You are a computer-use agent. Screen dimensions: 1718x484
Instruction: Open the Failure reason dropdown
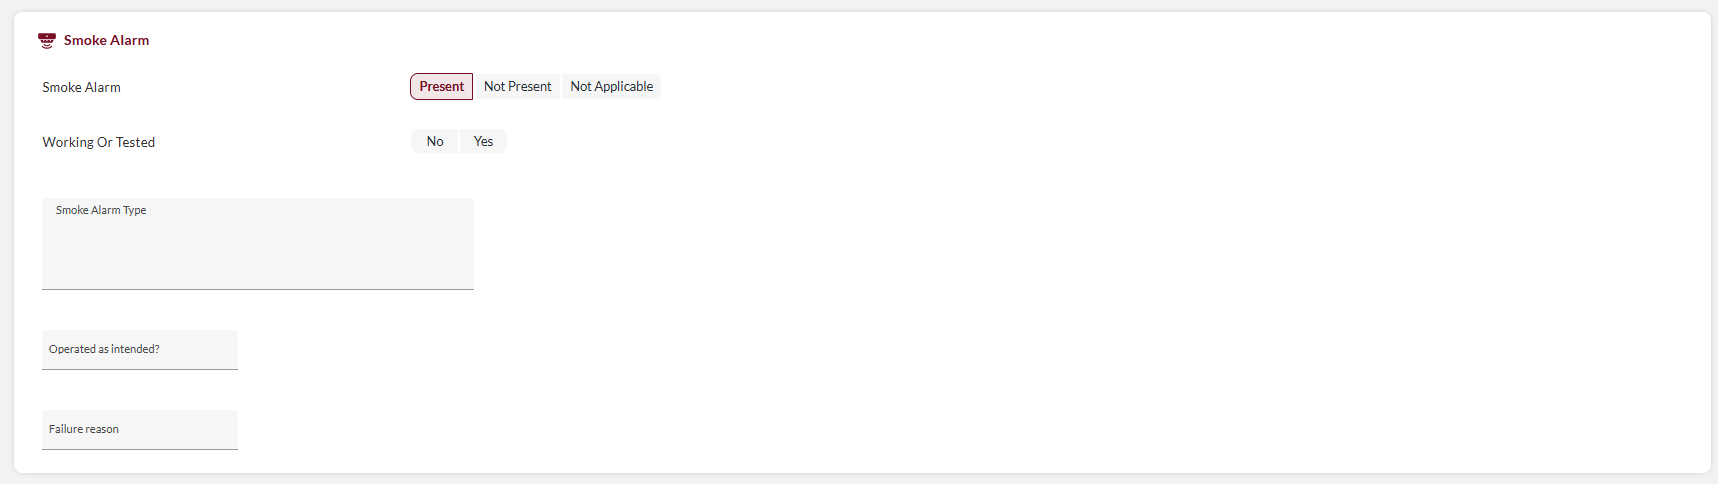pyautogui.click(x=140, y=430)
